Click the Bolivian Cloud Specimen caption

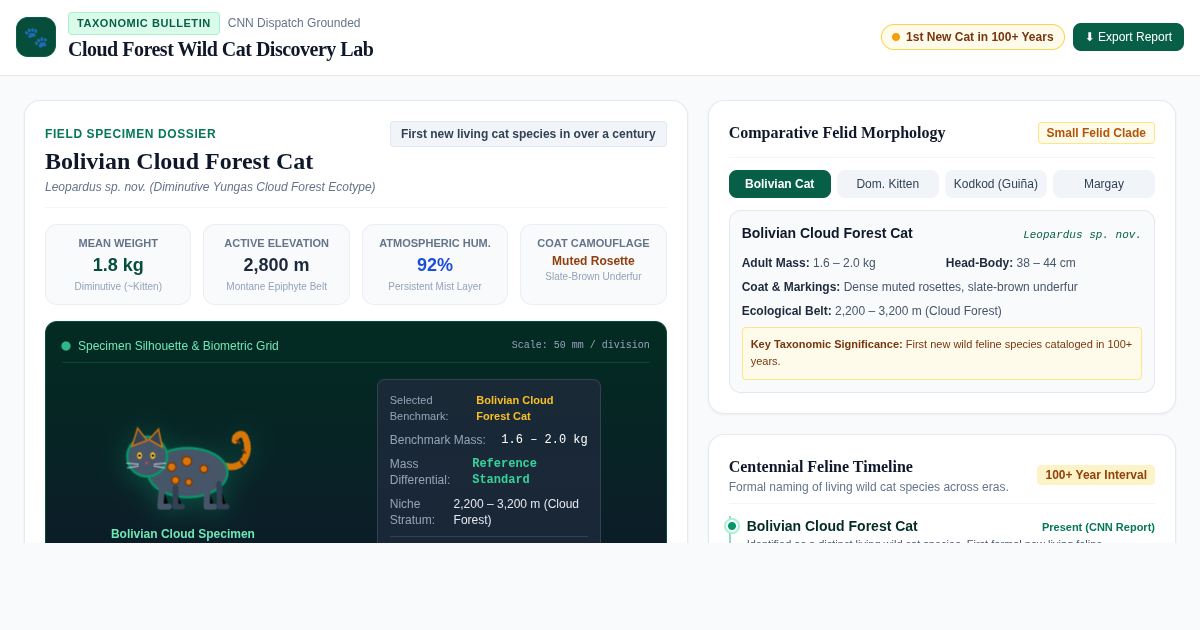(183, 534)
